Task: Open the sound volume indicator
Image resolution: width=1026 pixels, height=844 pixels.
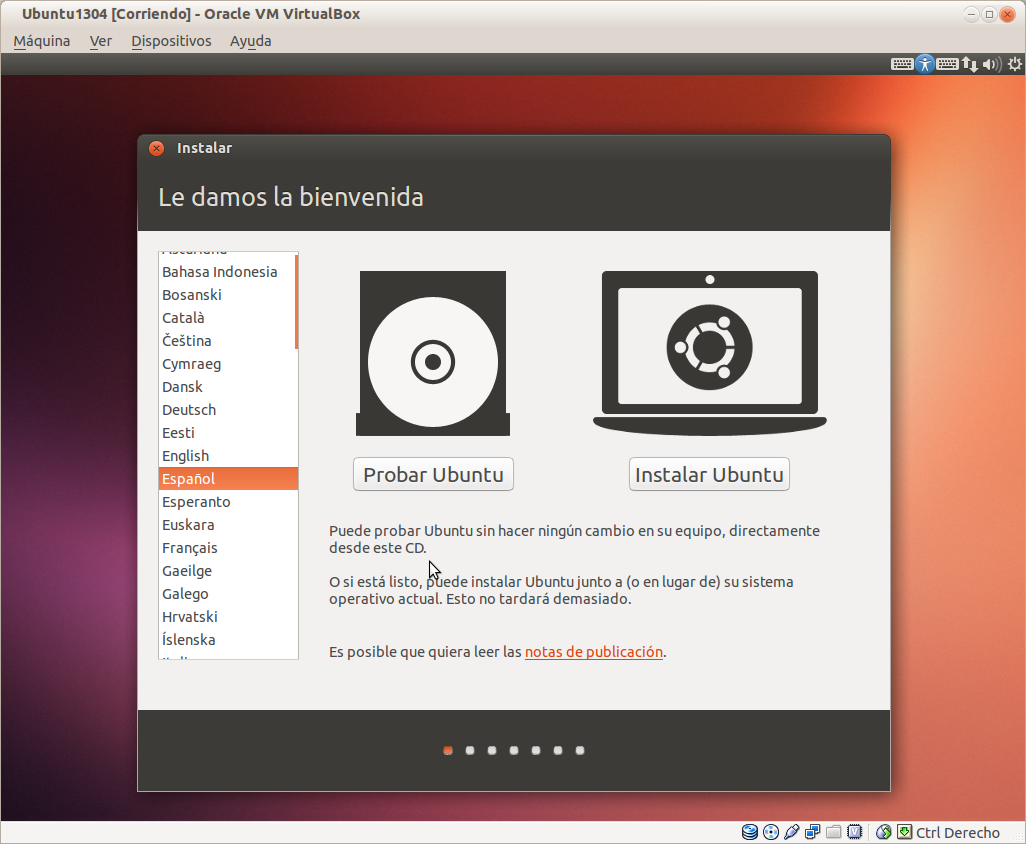Action: pos(991,64)
